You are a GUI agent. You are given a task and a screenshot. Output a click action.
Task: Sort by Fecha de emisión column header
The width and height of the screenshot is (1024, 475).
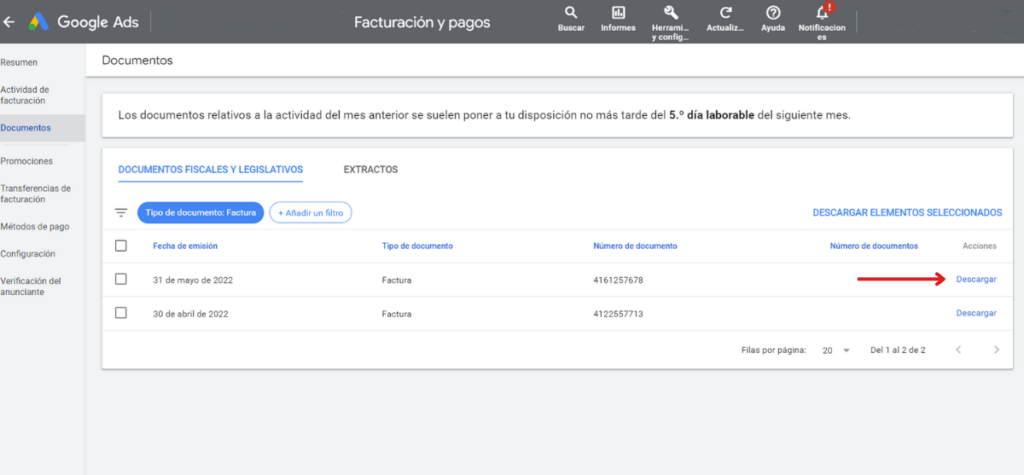[185, 246]
